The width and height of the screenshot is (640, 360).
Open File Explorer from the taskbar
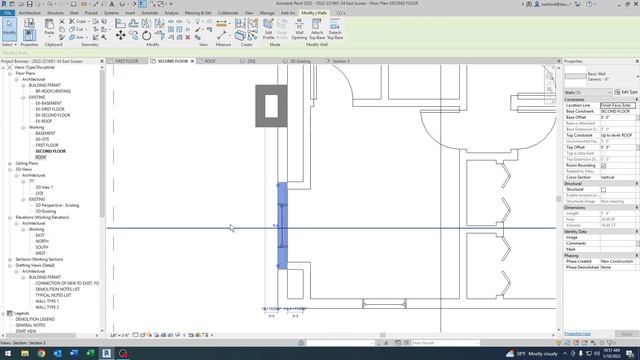coord(25,353)
